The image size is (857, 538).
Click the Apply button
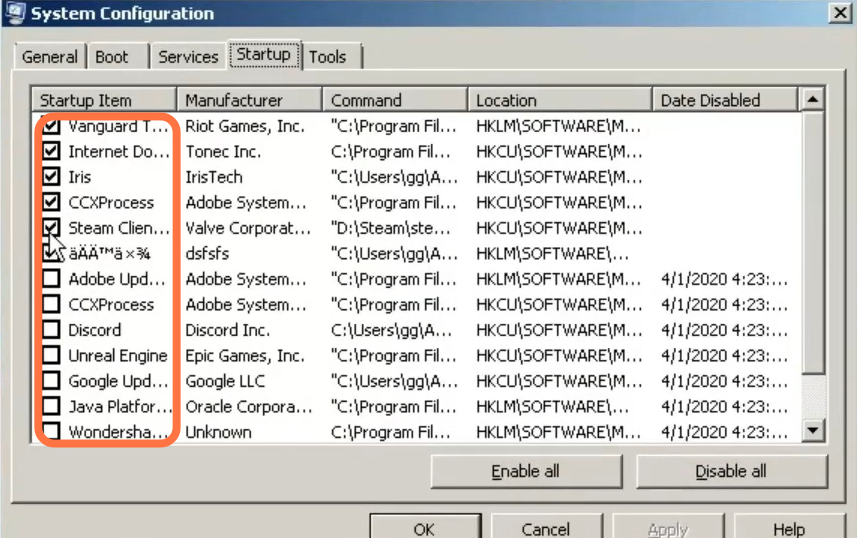pos(668,527)
